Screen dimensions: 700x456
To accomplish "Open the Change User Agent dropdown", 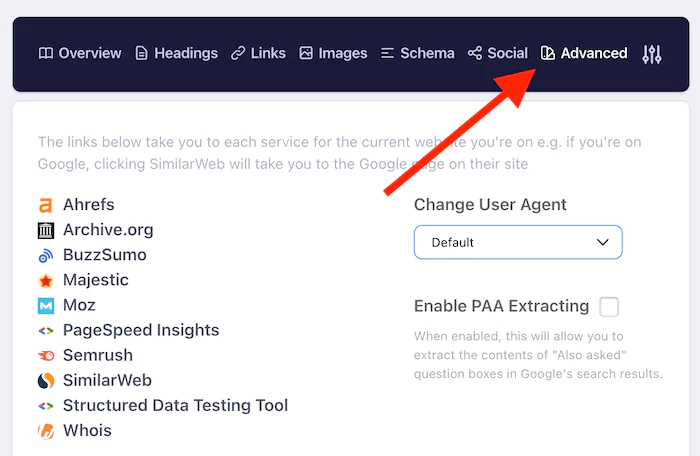I will click(518, 242).
